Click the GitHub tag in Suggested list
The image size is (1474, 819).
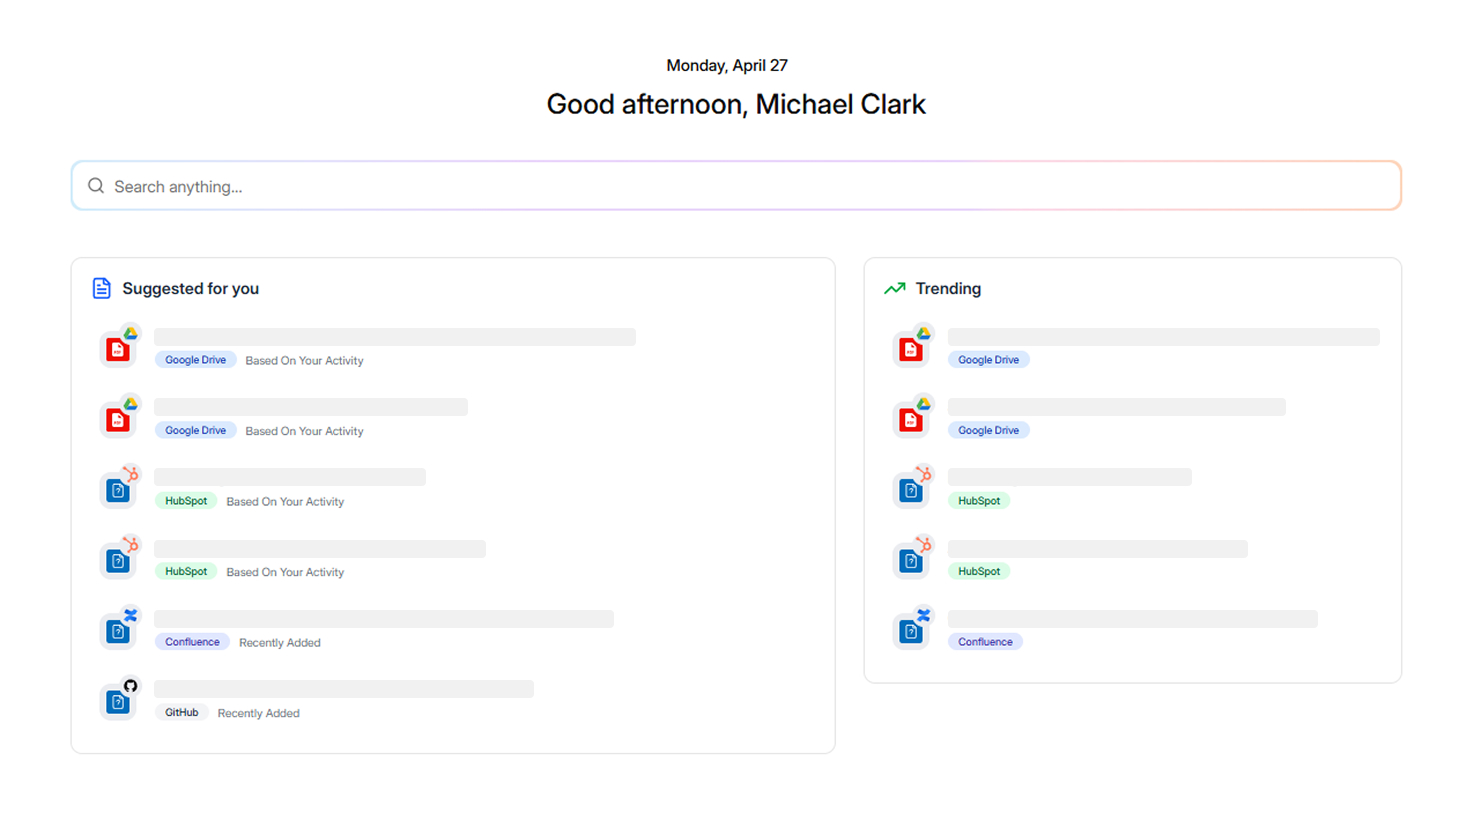[181, 713]
